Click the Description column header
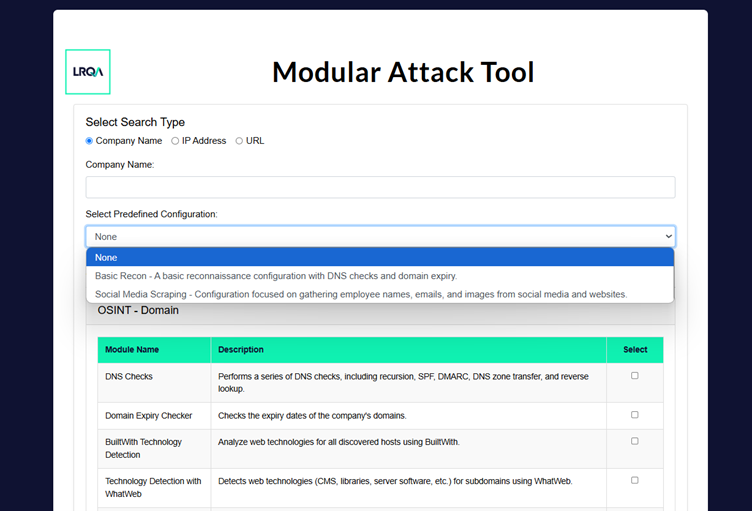752x511 pixels. click(241, 350)
